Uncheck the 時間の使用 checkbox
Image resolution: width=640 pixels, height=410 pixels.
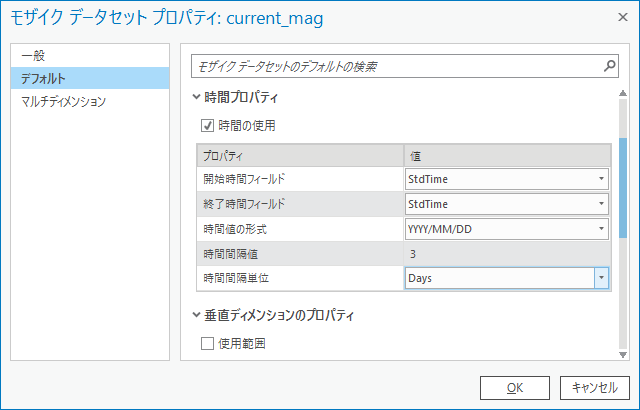(x=208, y=126)
